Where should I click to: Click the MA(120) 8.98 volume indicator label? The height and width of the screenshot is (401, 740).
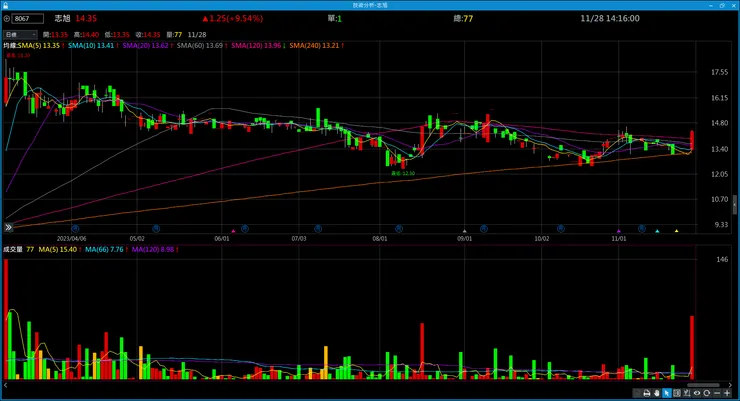coord(154,250)
